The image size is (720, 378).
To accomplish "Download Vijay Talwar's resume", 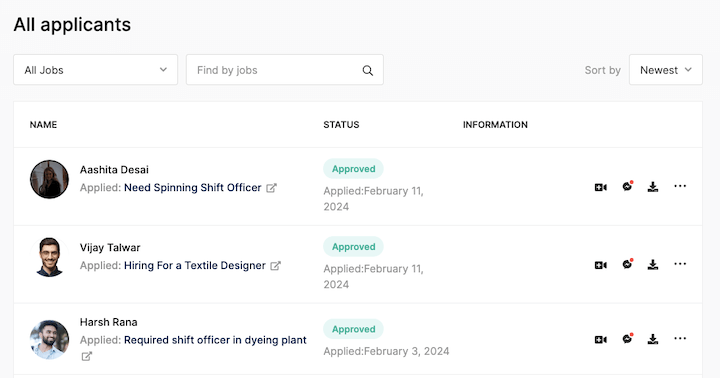I will [x=653, y=265].
